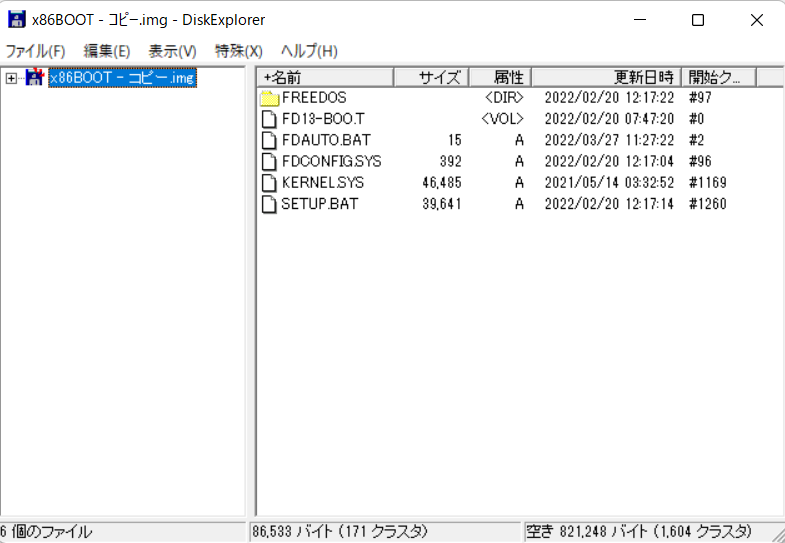
Task: Click the date 2021/05/14 03:32:52
Action: coord(609,183)
